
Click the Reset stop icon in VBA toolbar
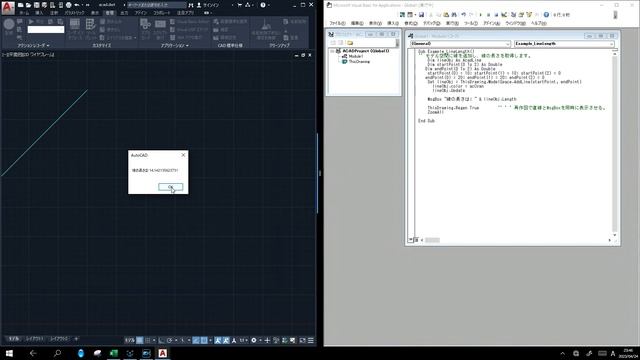pos(496,15)
